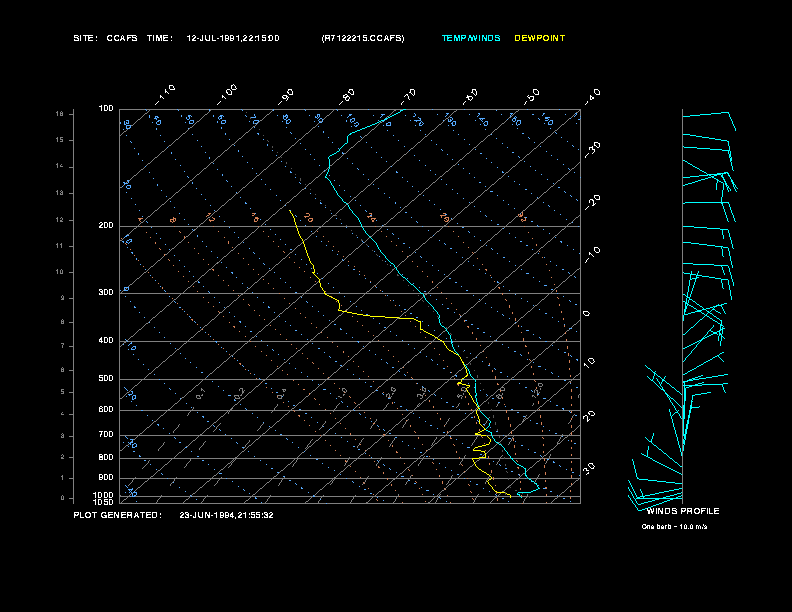This screenshot has width=792, height=612.
Task: Click the 900 pressure level label
Action: 106,478
